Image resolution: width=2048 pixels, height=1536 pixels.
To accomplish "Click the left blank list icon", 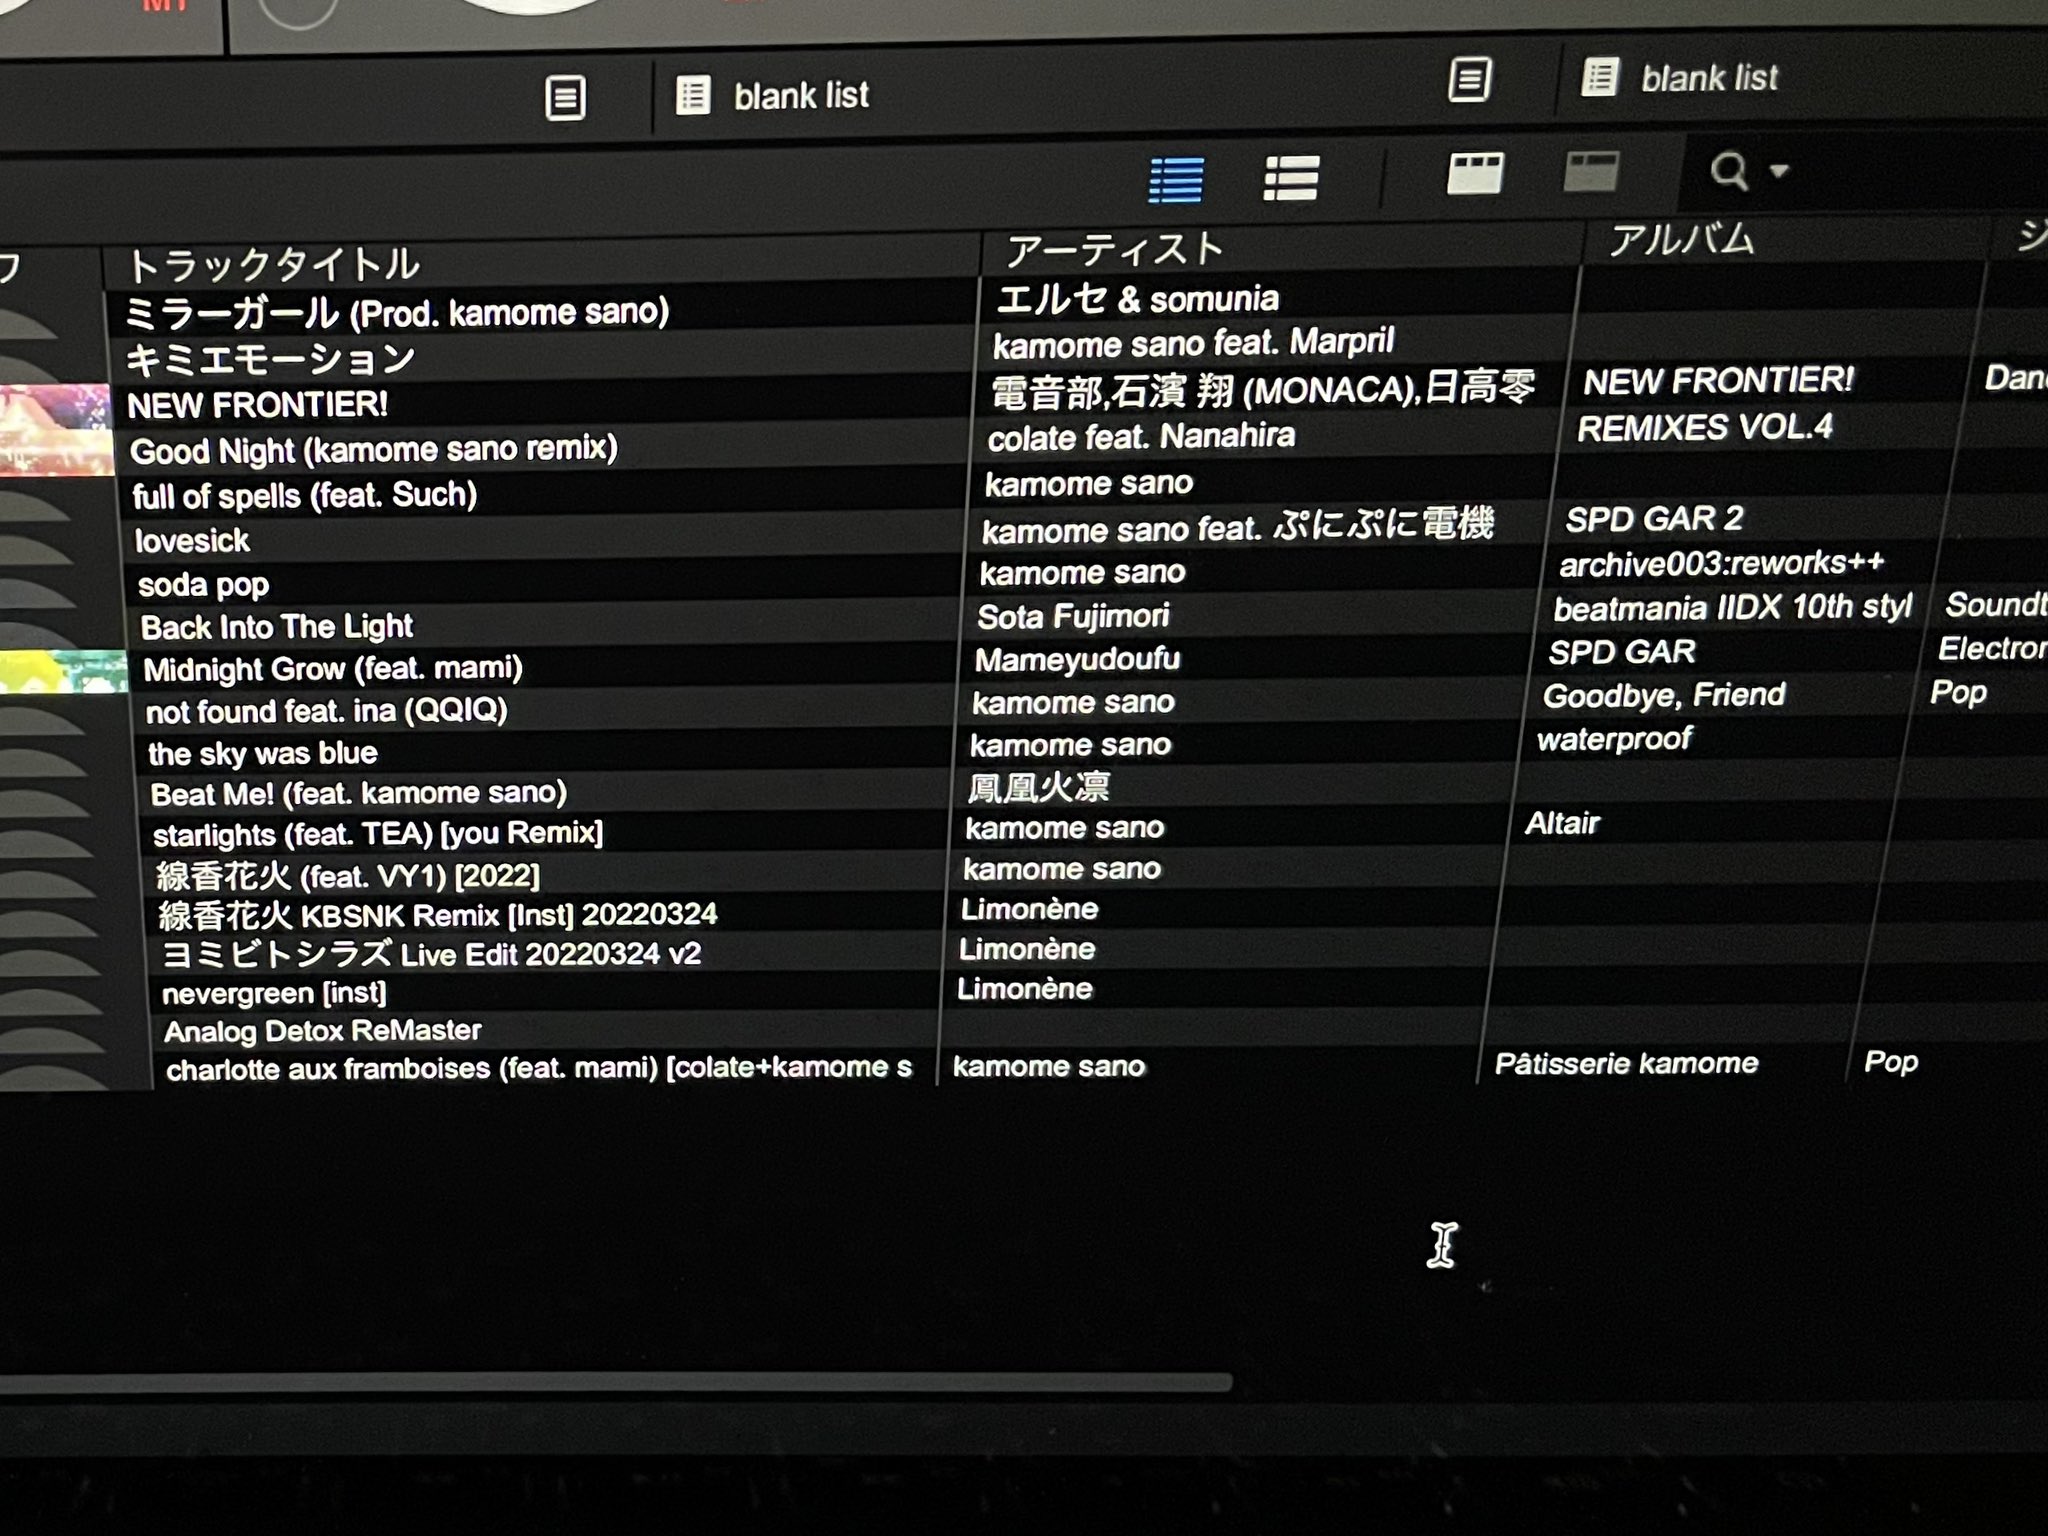I will click(693, 96).
